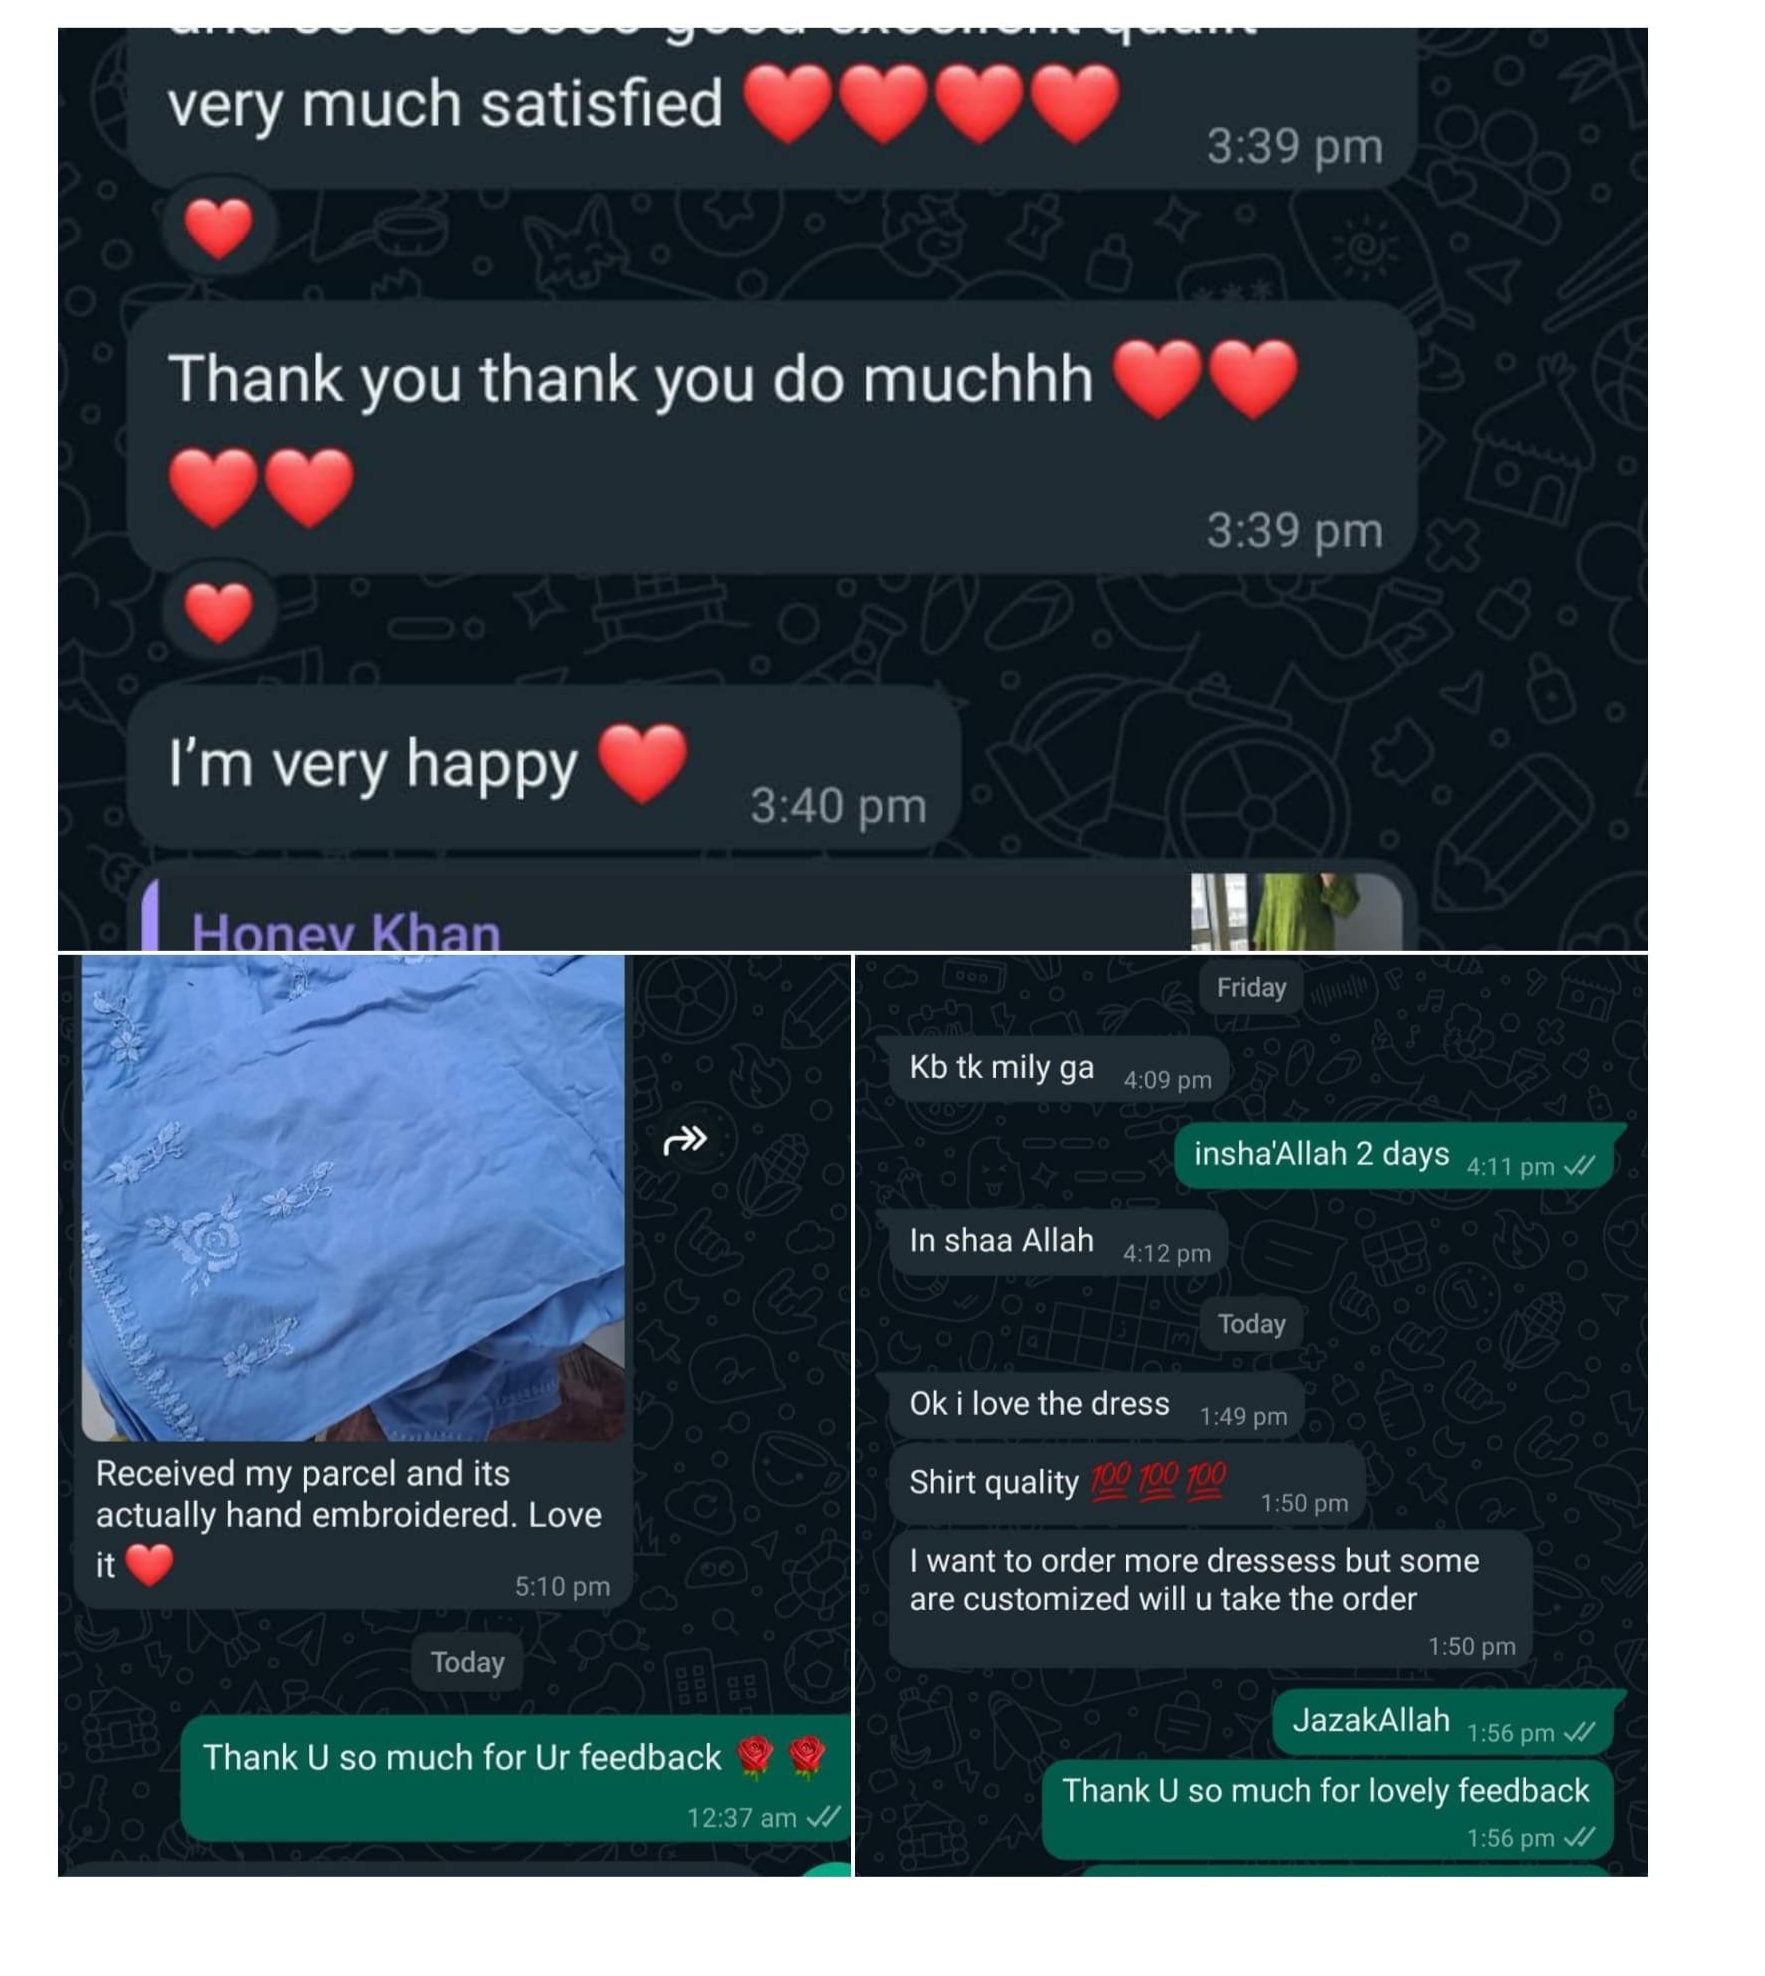Tap the double-tick on 'insha'Allah 2 days'
The height and width of the screenshot is (1976, 1765).
tap(1579, 1166)
